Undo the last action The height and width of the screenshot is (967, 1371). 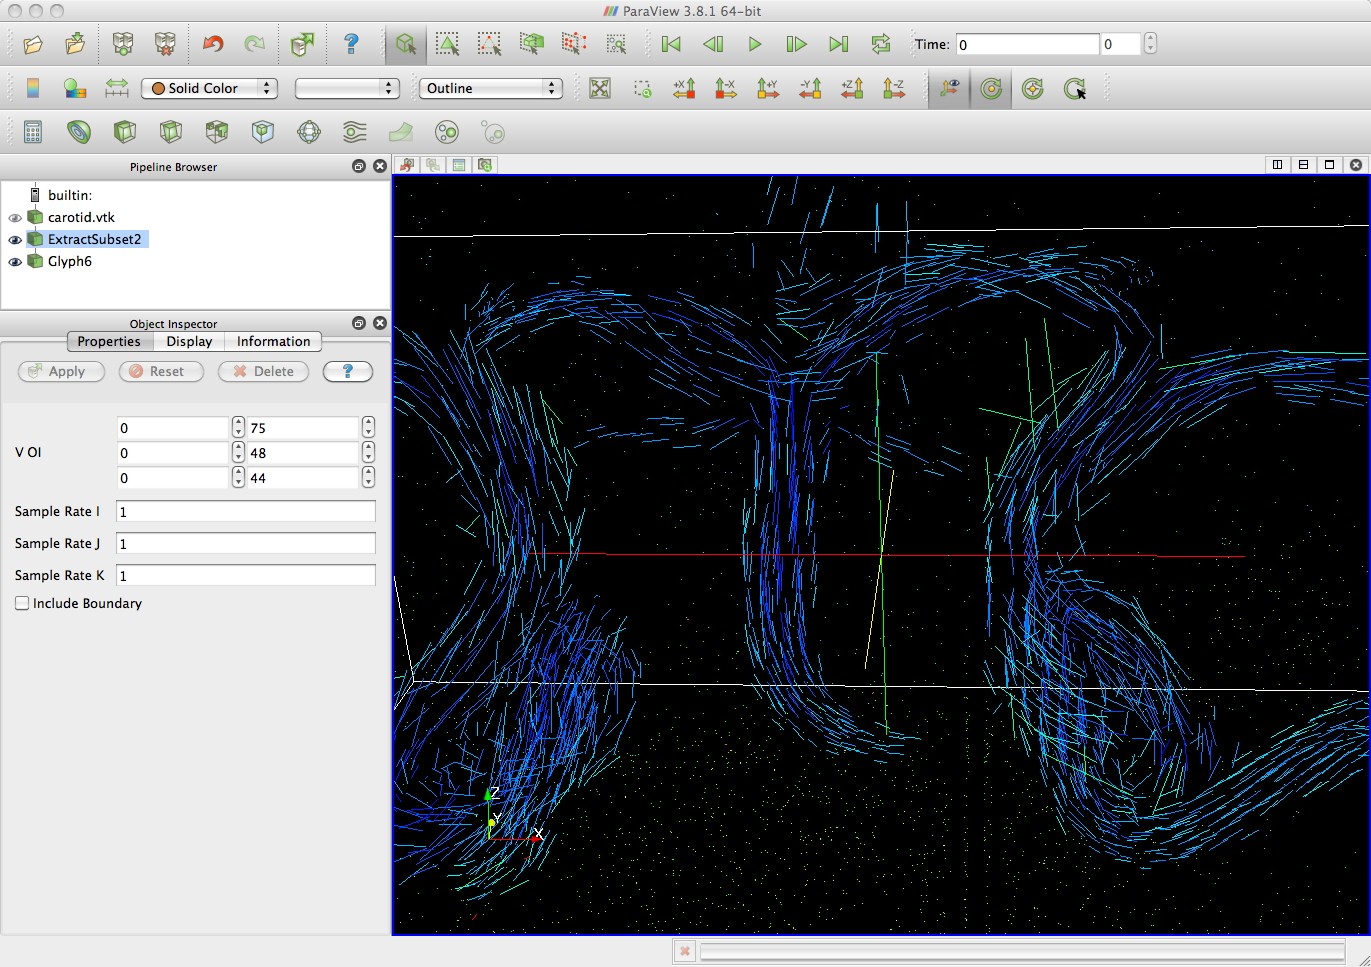click(x=213, y=44)
